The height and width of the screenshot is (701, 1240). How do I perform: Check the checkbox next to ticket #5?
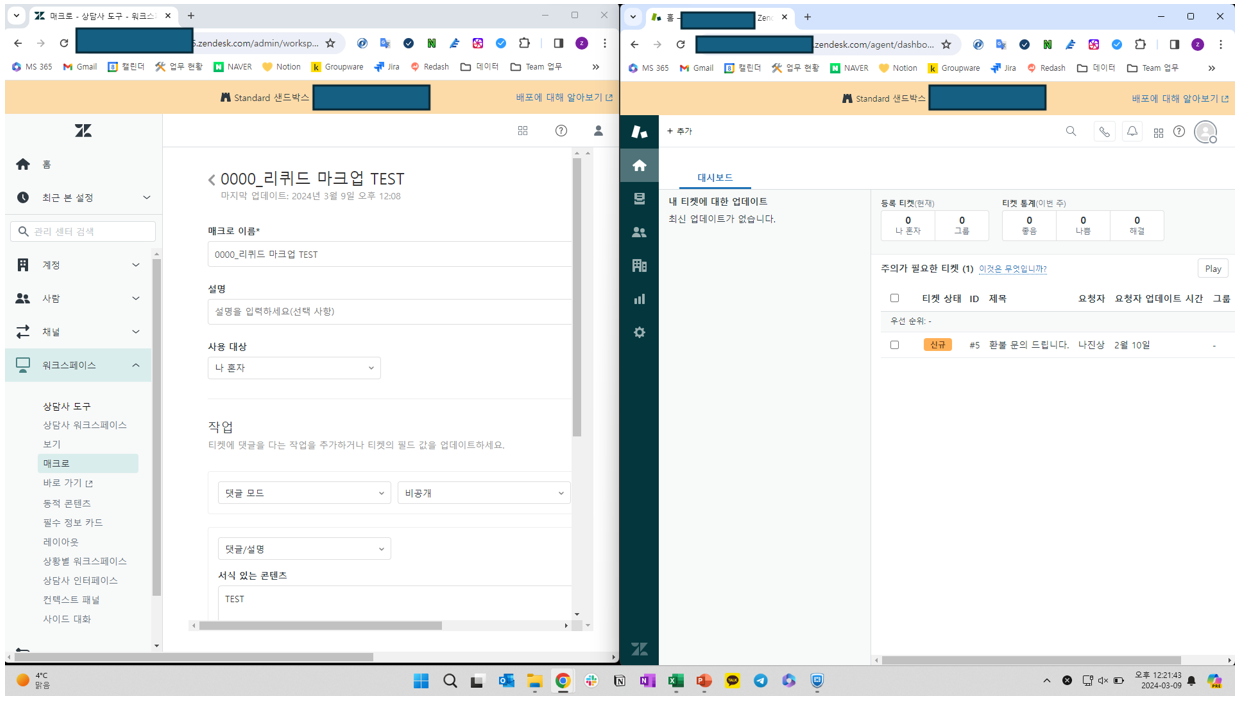click(x=895, y=343)
